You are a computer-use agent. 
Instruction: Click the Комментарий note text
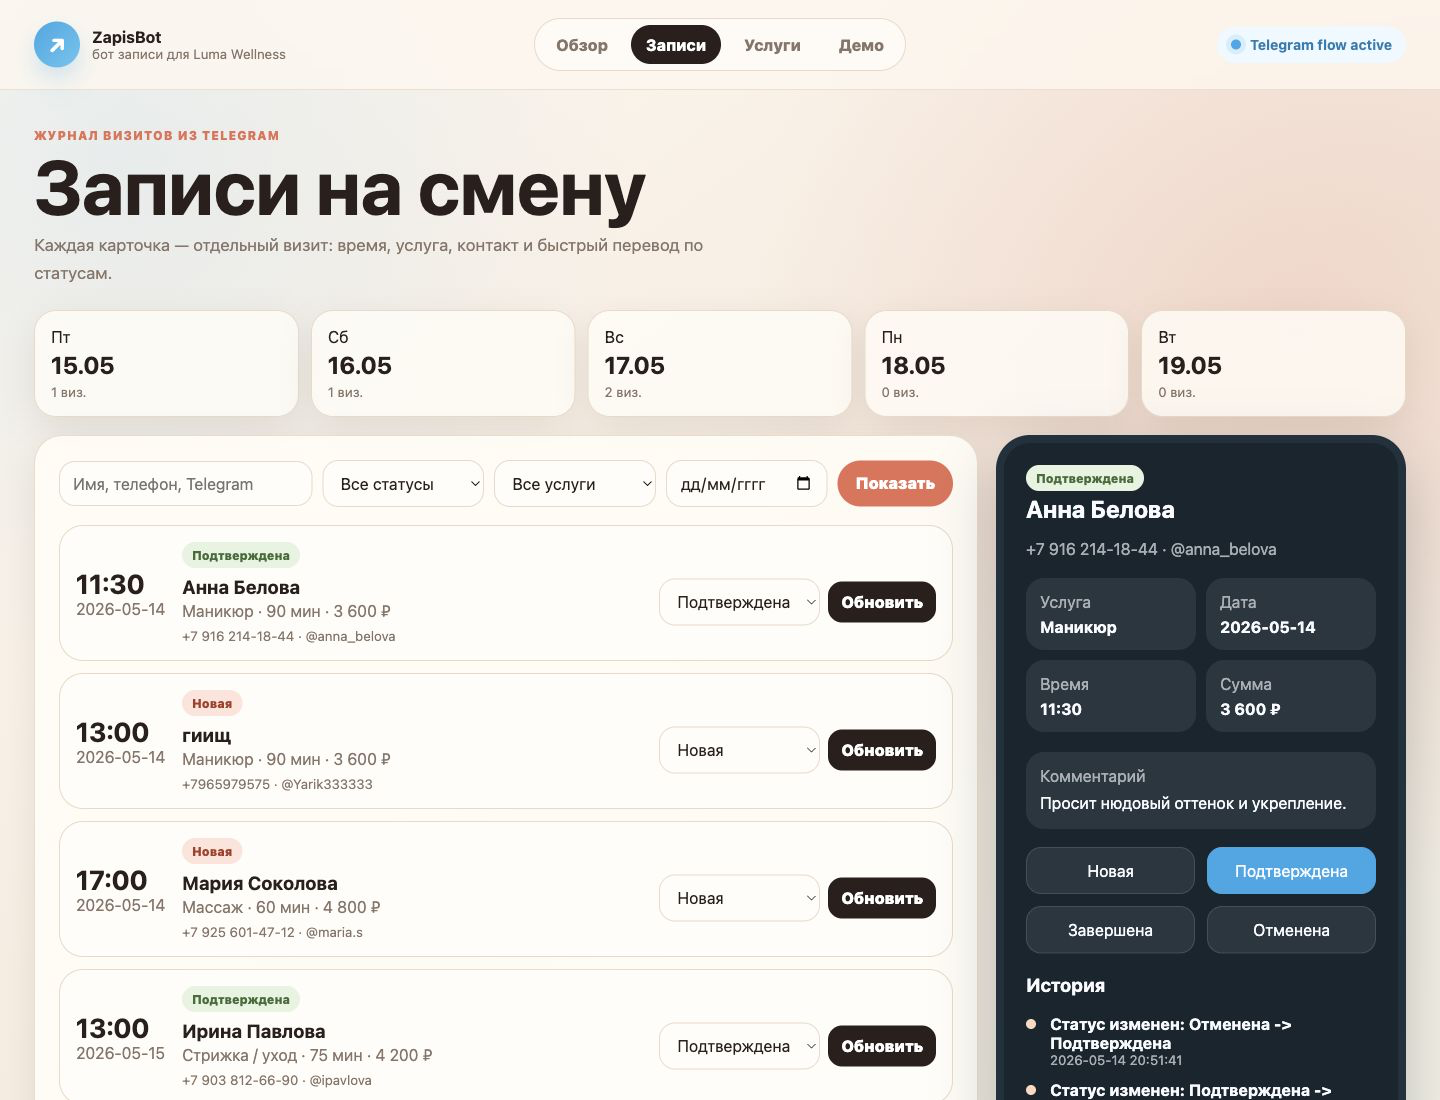(1193, 804)
